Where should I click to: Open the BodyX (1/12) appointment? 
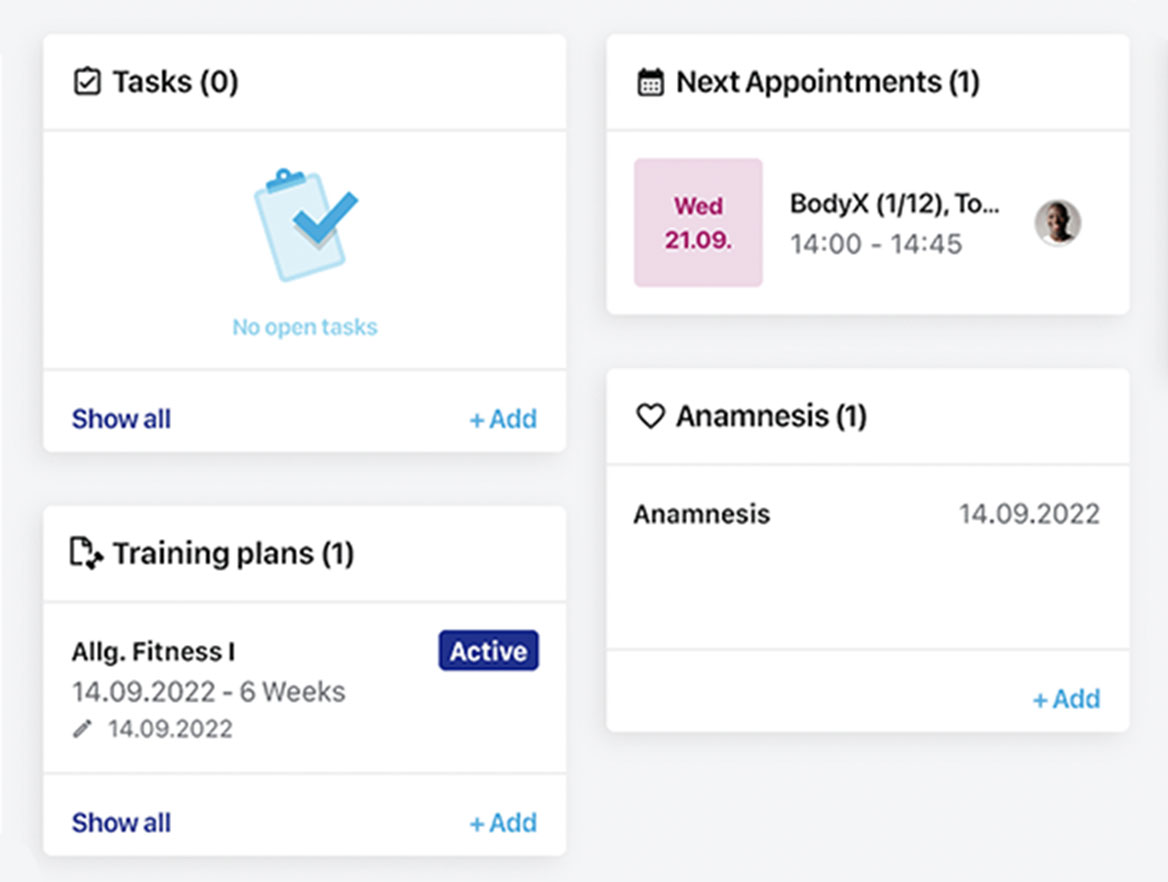click(x=894, y=204)
